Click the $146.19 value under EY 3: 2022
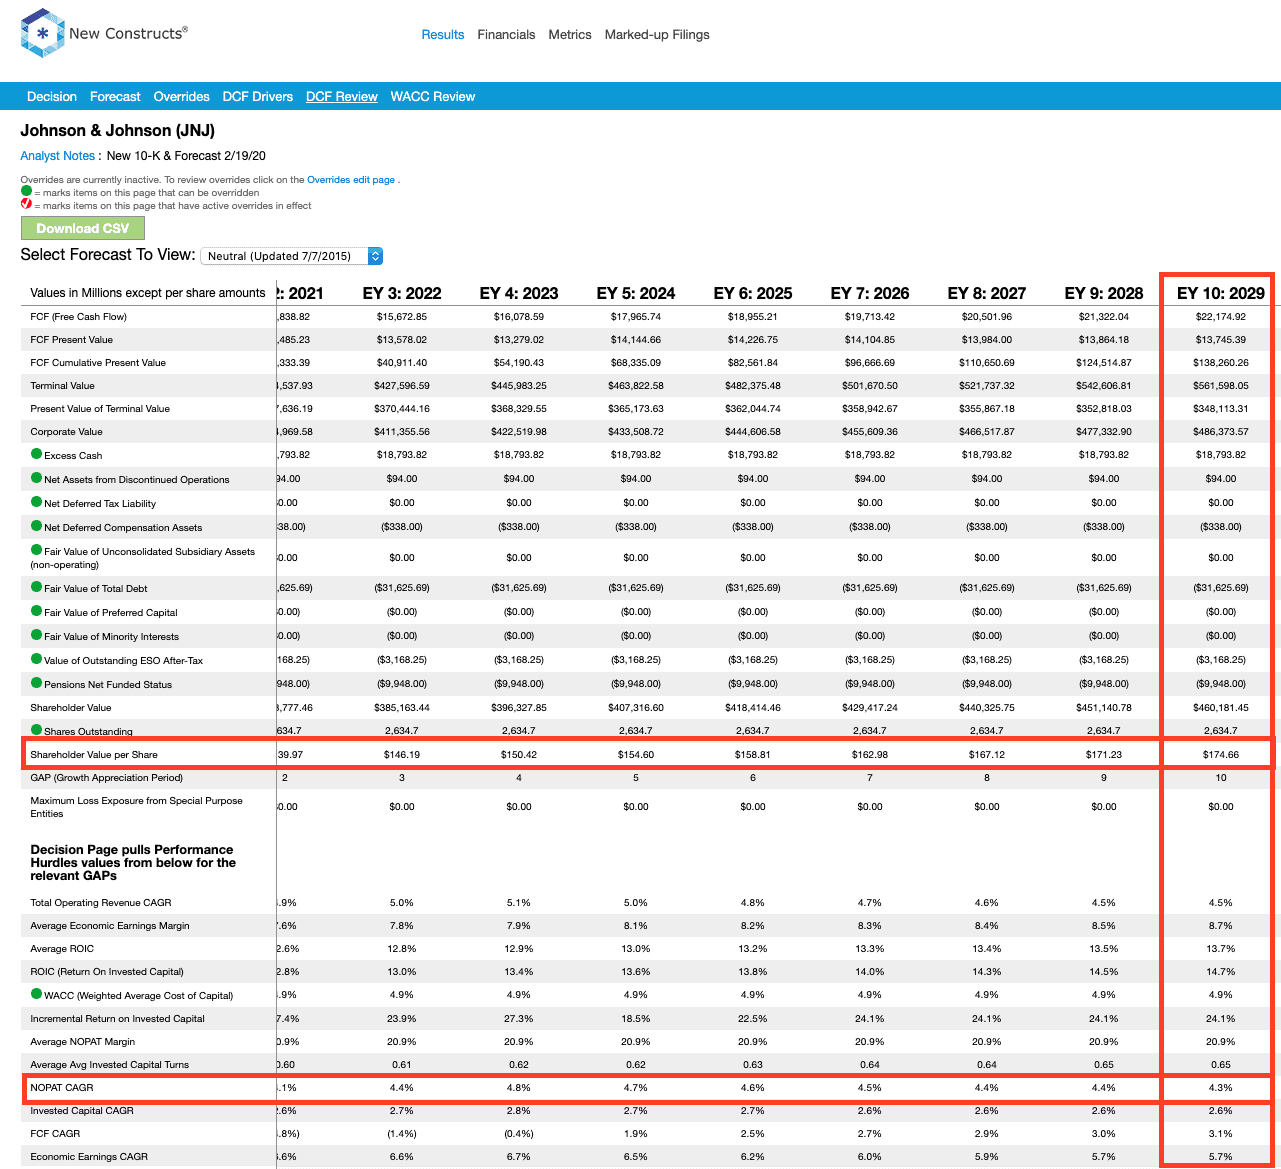This screenshot has height=1169, width=1281. coord(402,754)
